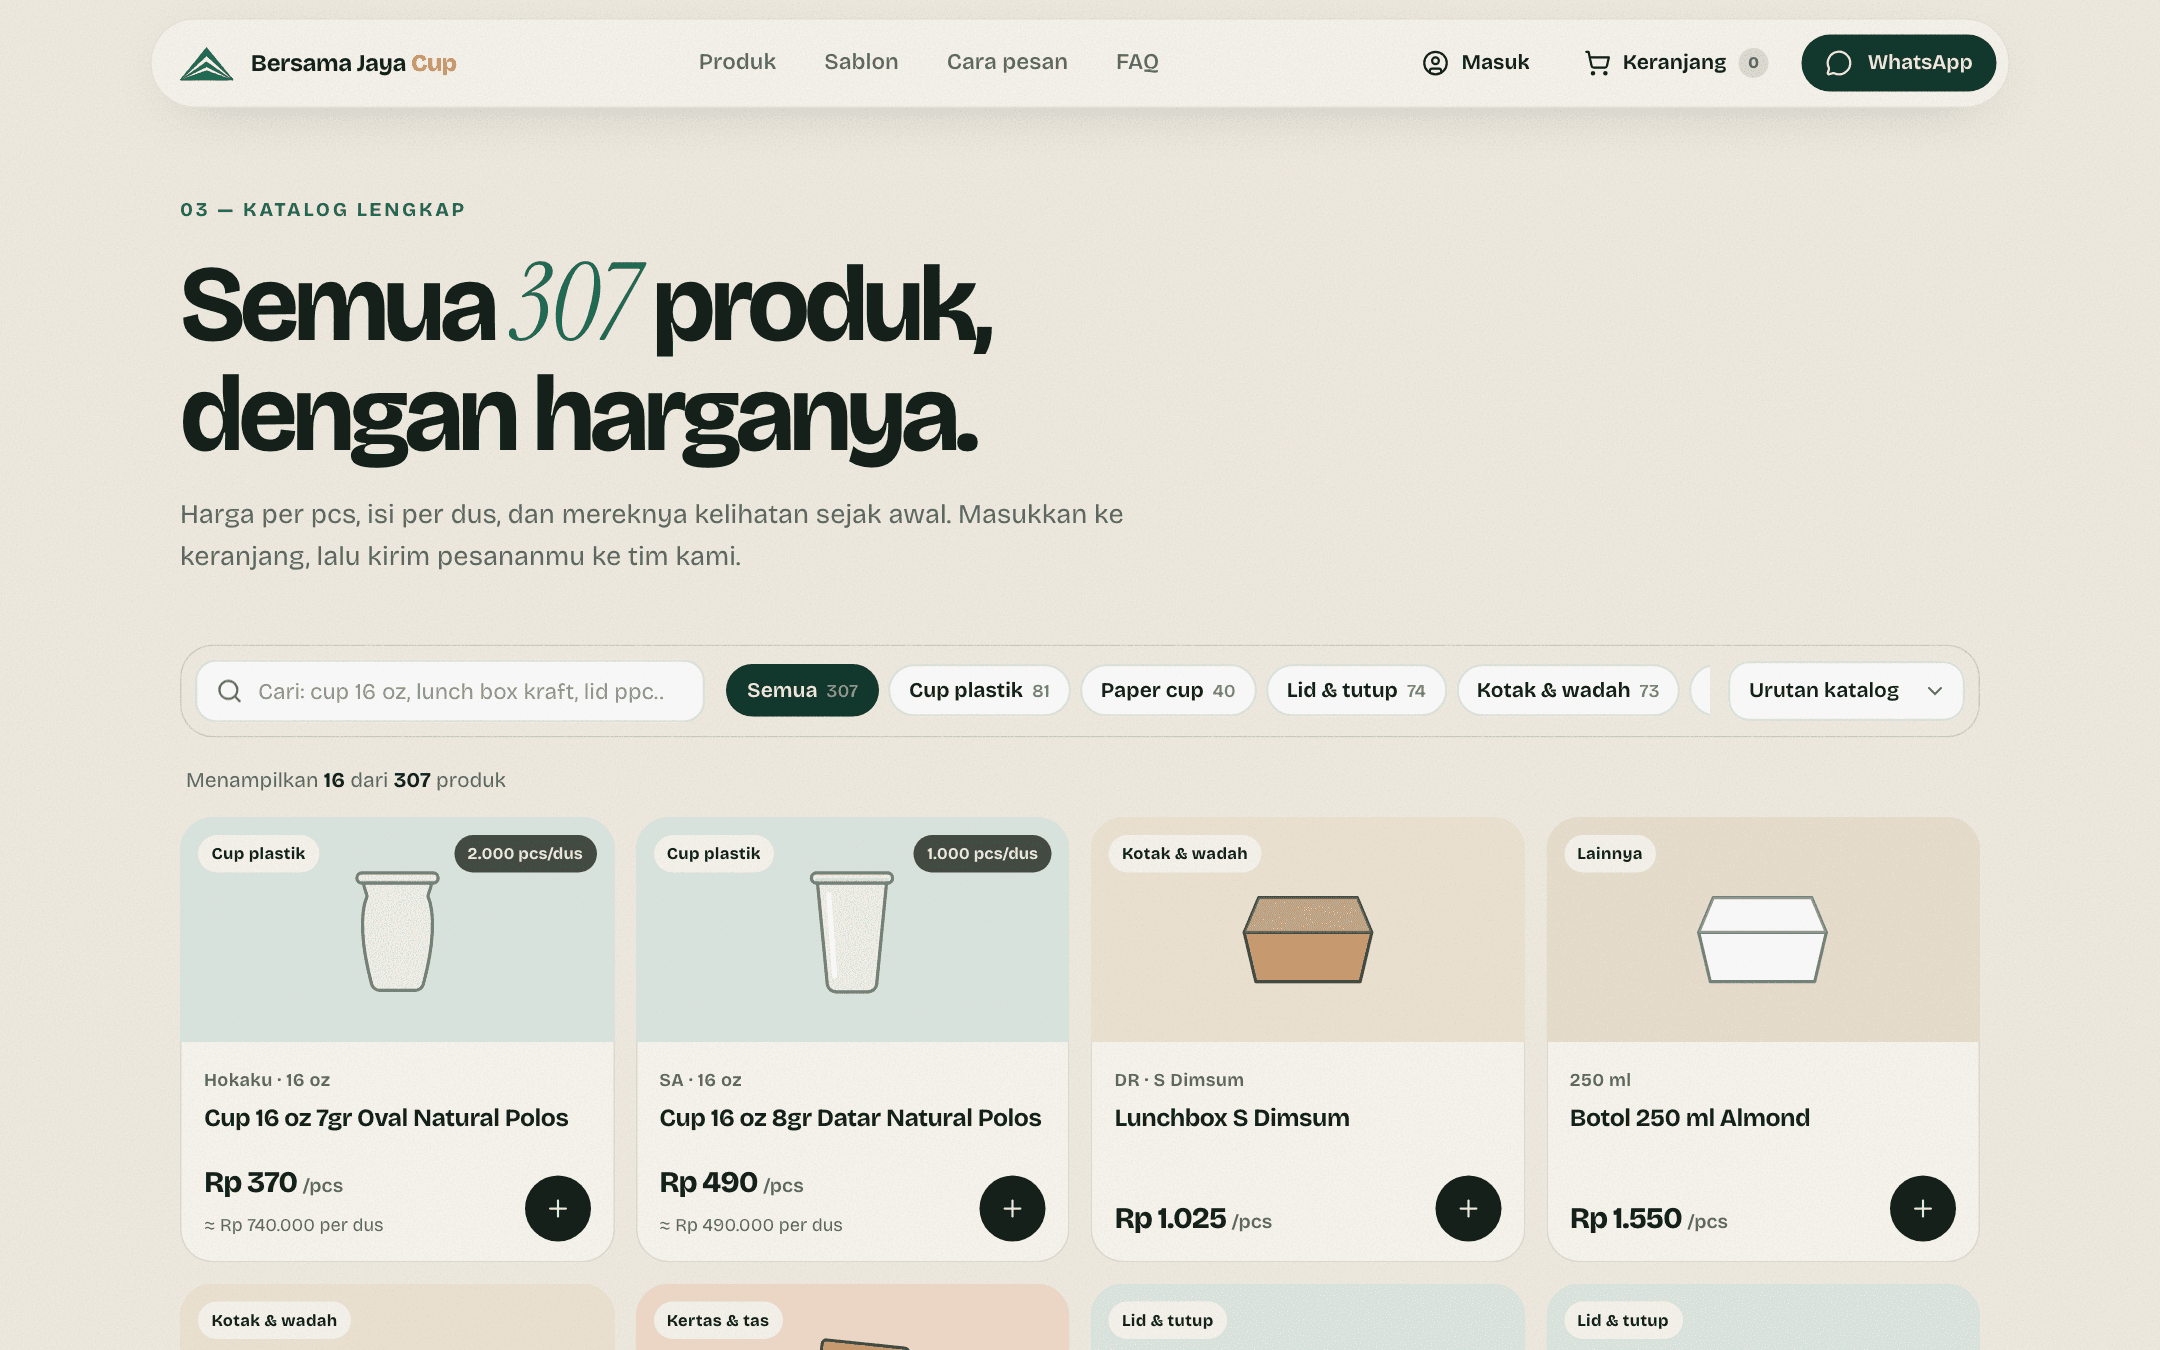
Task: Filter by Paper cup 40
Action: (x=1168, y=690)
